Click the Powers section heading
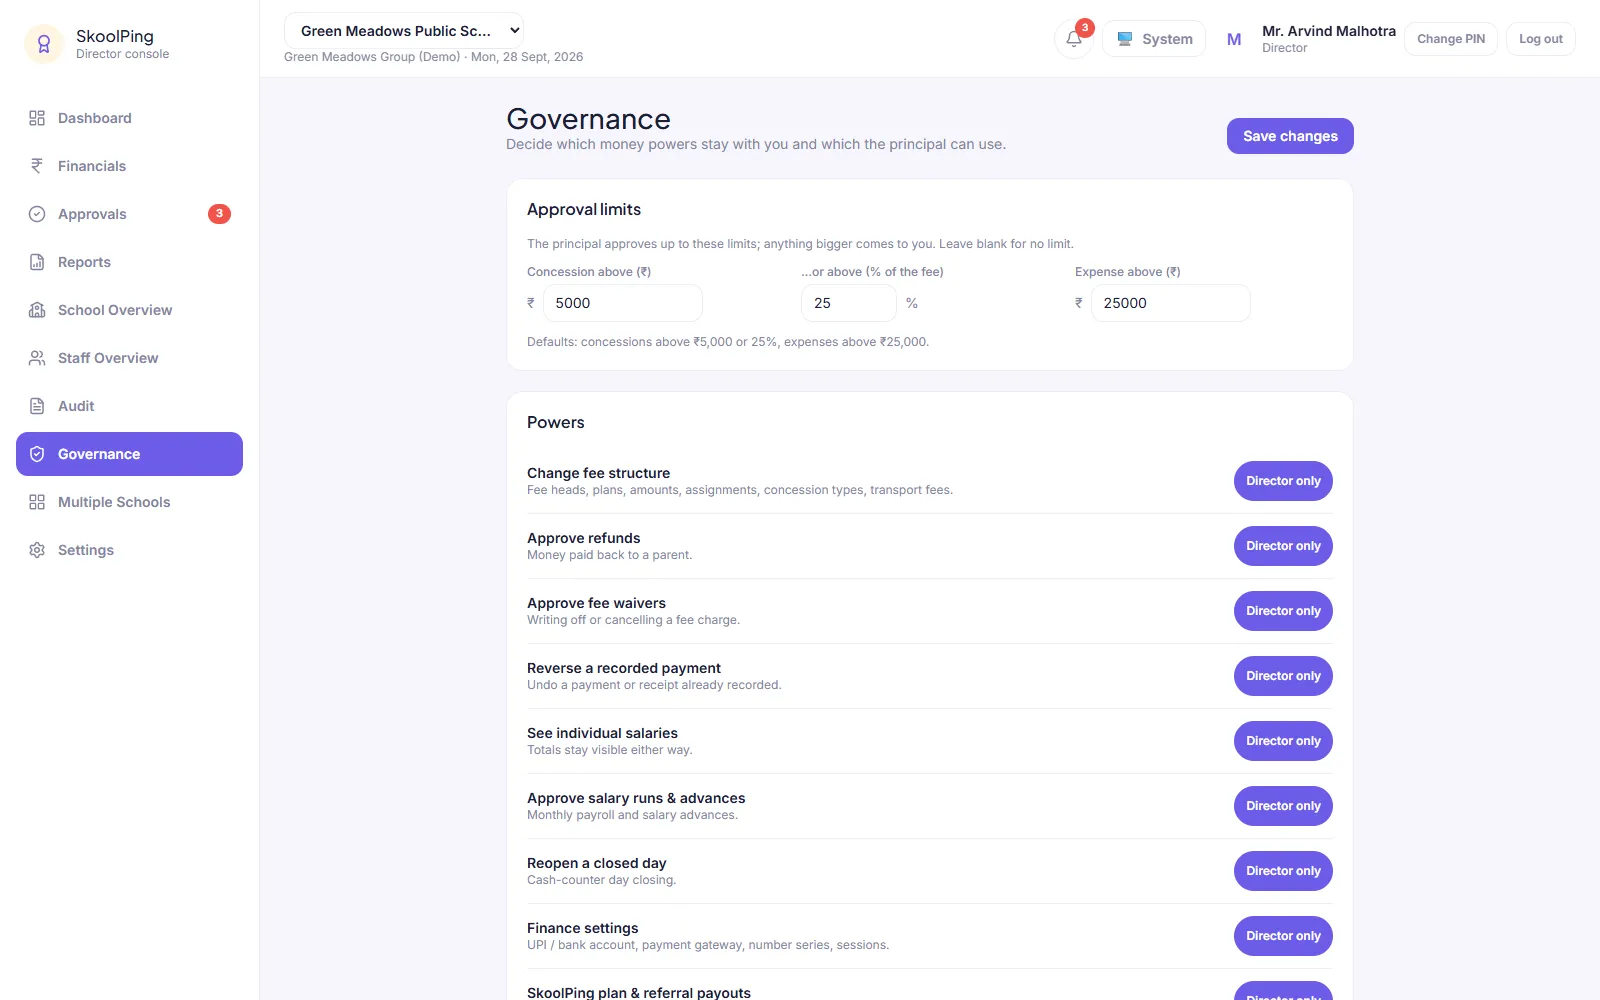 coord(556,422)
